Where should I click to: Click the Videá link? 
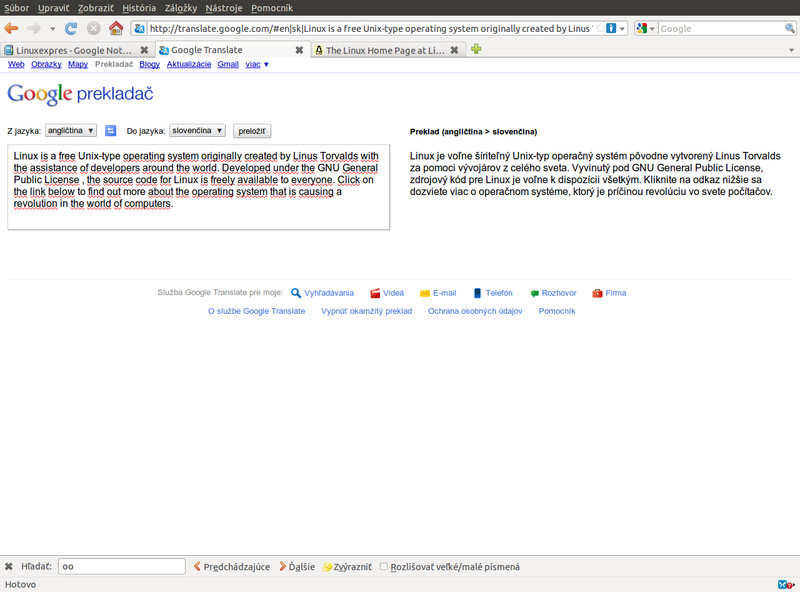coord(393,293)
